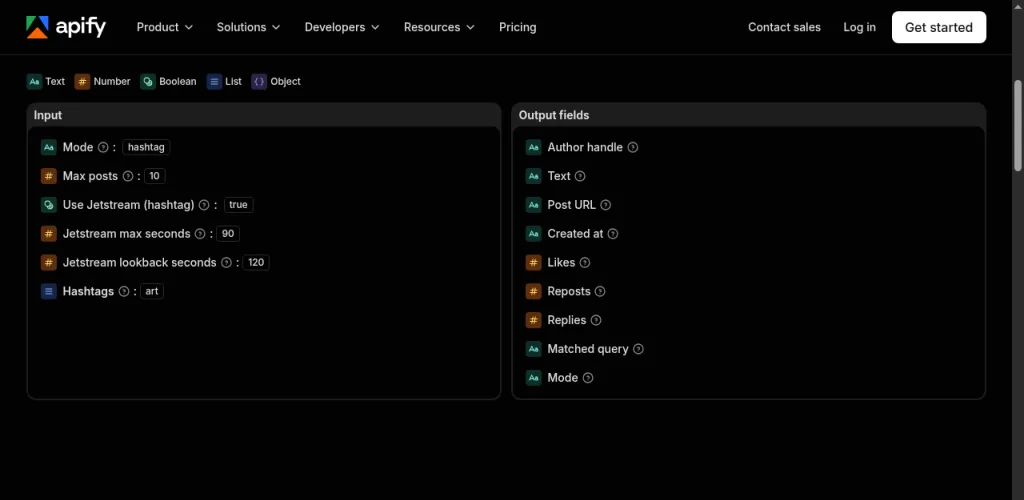Click the '10' value of Max posts
1024x500 pixels.
pos(155,176)
